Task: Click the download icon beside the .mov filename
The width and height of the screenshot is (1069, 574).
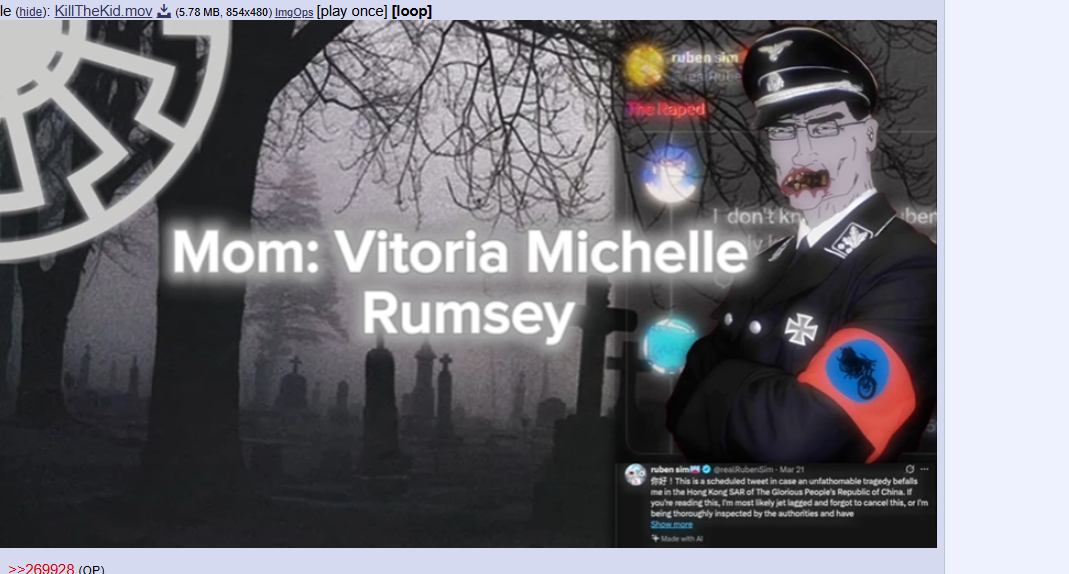Action: [x=164, y=11]
